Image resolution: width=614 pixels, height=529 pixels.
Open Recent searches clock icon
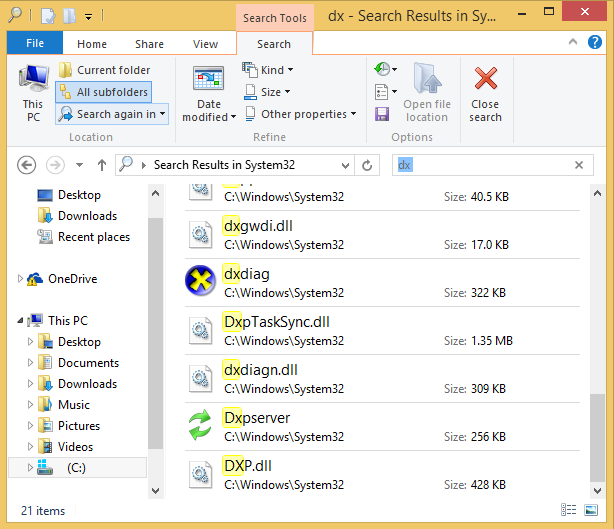pyautogui.click(x=385, y=69)
